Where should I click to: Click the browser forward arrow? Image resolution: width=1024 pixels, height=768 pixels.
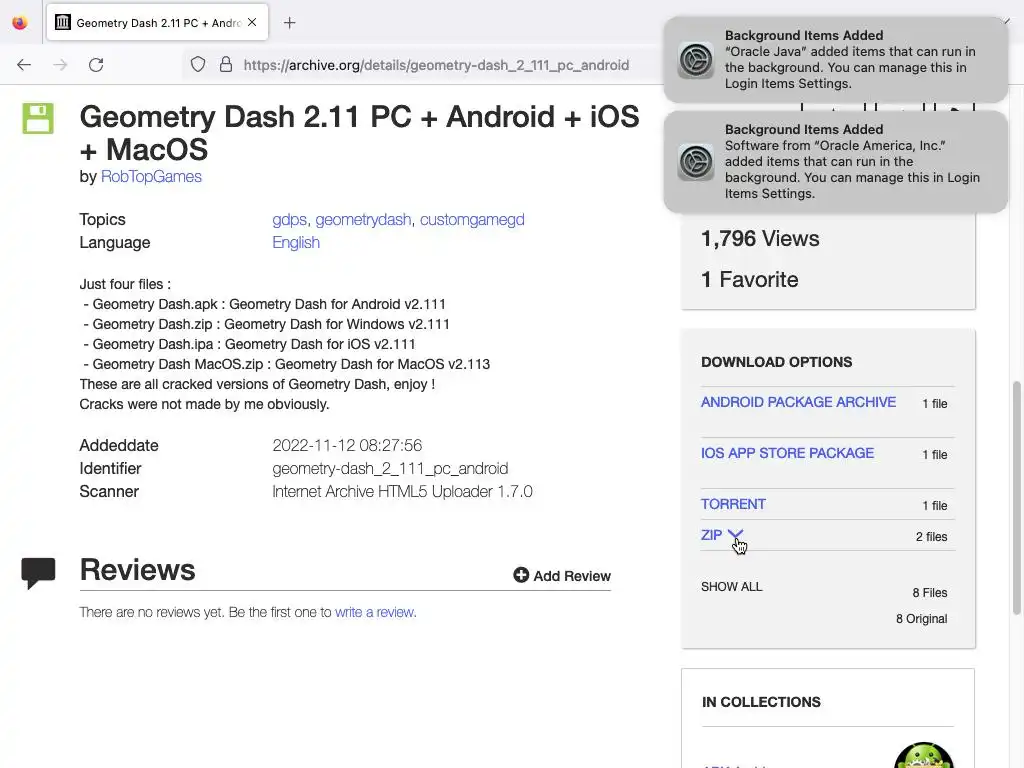pyautogui.click(x=60, y=65)
